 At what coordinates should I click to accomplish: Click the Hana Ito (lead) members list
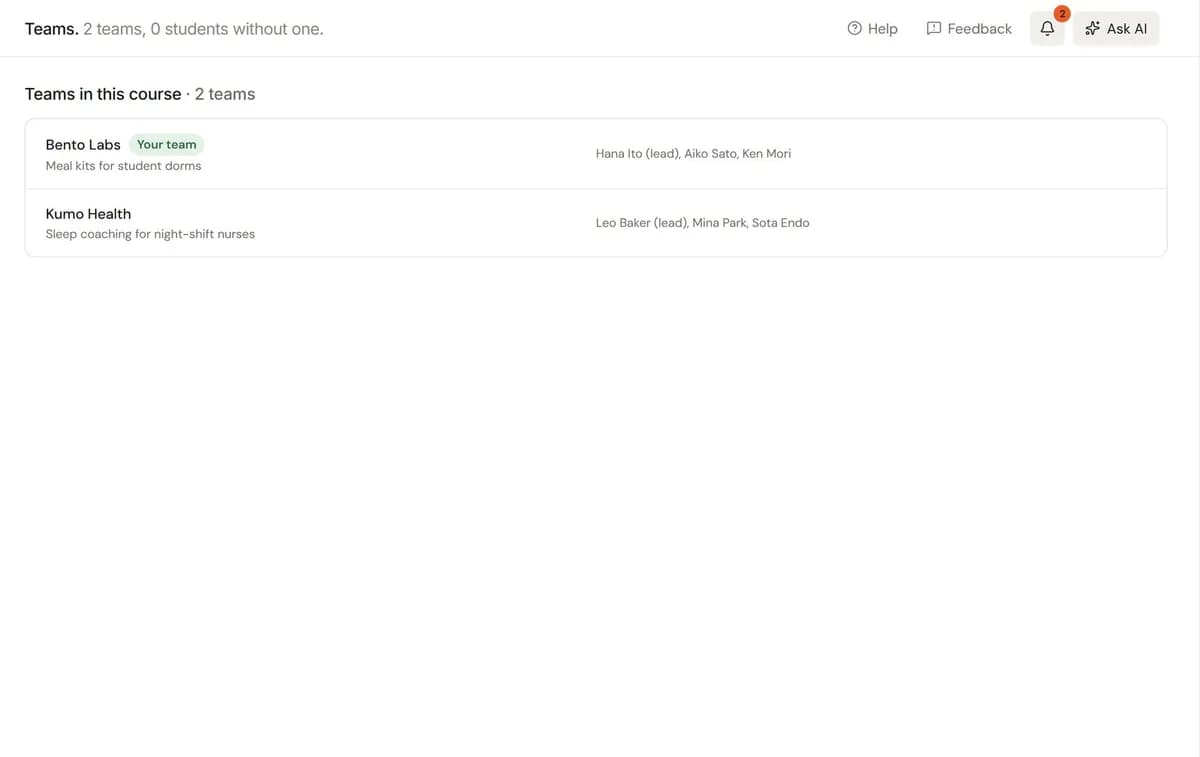pyautogui.click(x=693, y=154)
